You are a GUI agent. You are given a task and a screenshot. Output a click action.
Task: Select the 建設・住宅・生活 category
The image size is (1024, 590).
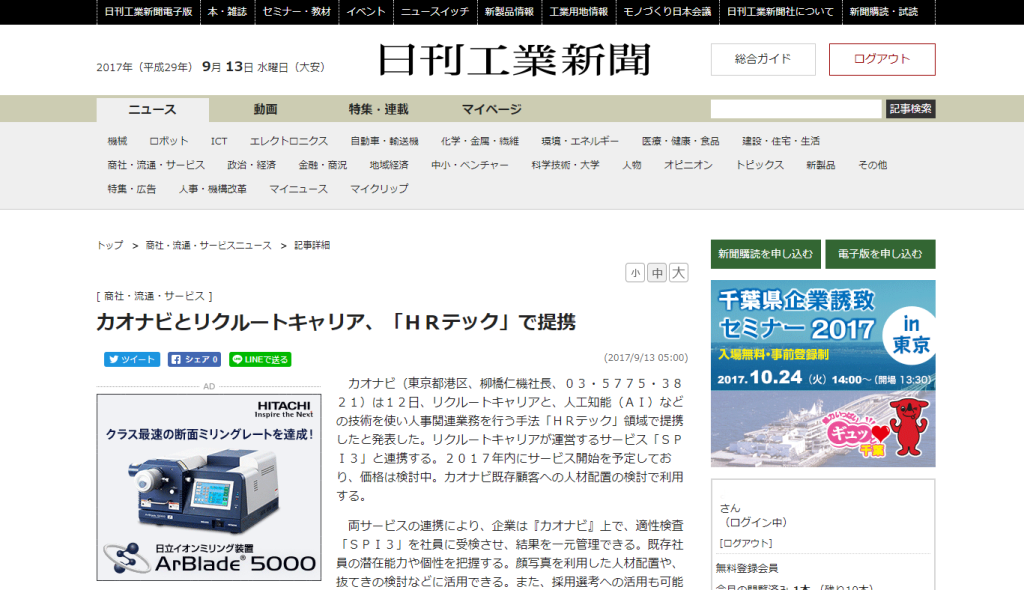tap(781, 141)
